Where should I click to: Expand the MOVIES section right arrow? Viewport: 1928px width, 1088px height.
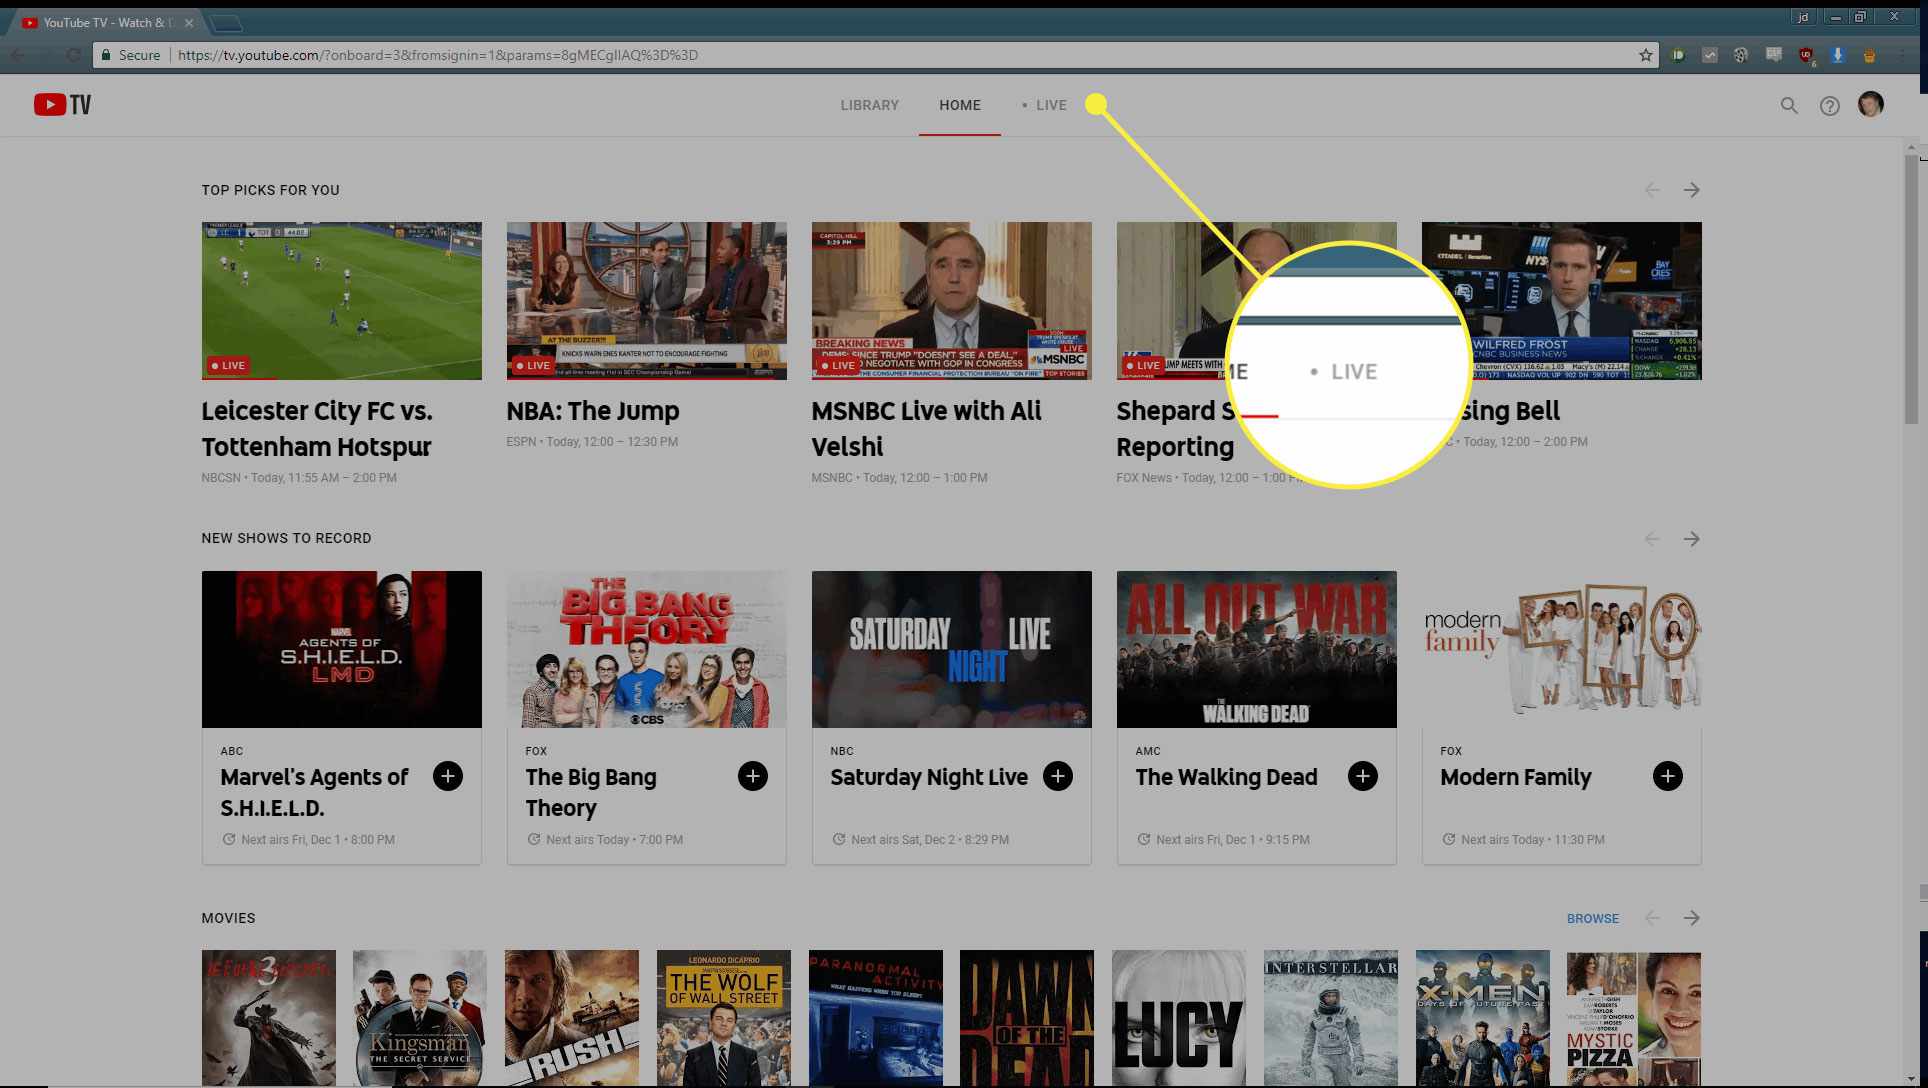tap(1692, 917)
